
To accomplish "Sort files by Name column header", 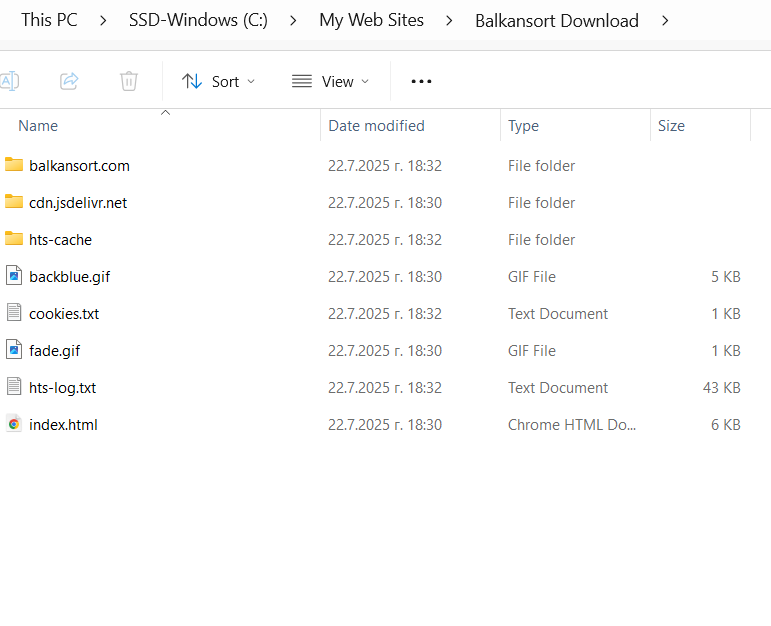I will tap(38, 126).
